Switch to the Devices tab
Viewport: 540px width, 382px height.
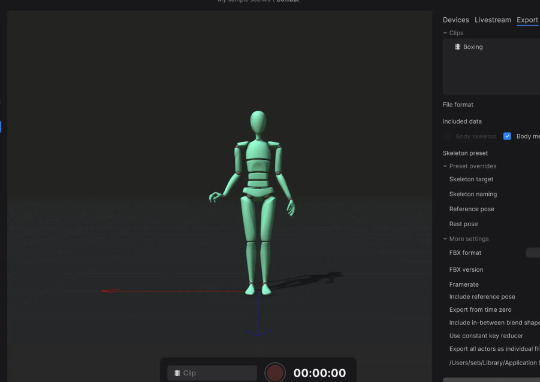(456, 20)
